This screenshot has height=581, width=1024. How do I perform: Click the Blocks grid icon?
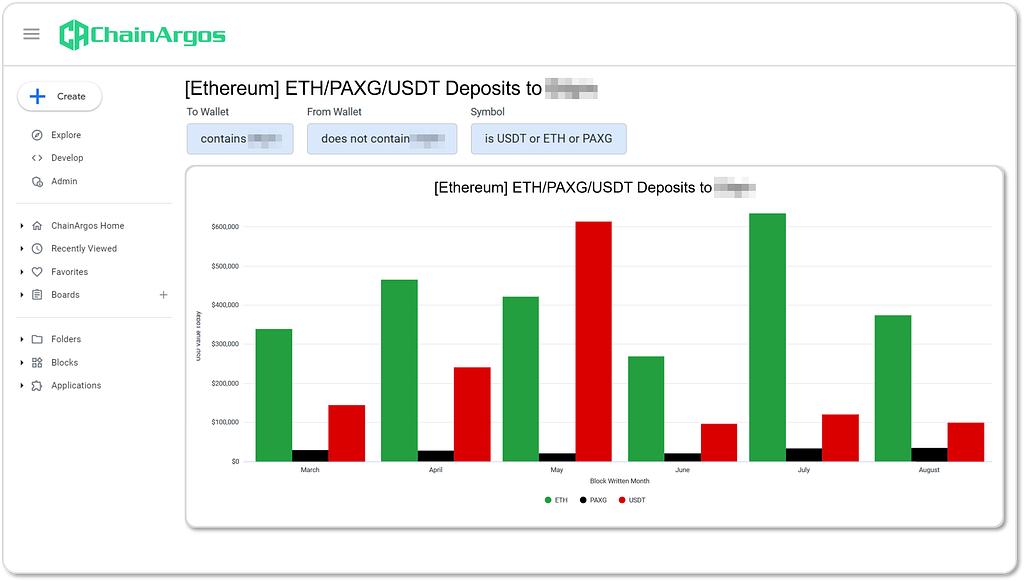point(37,363)
